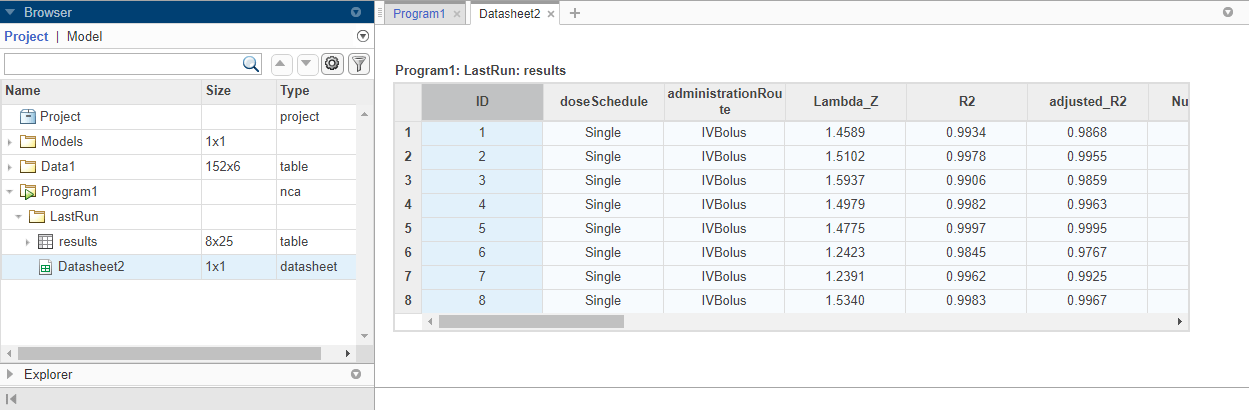Click the move up arrow button

point(282,64)
